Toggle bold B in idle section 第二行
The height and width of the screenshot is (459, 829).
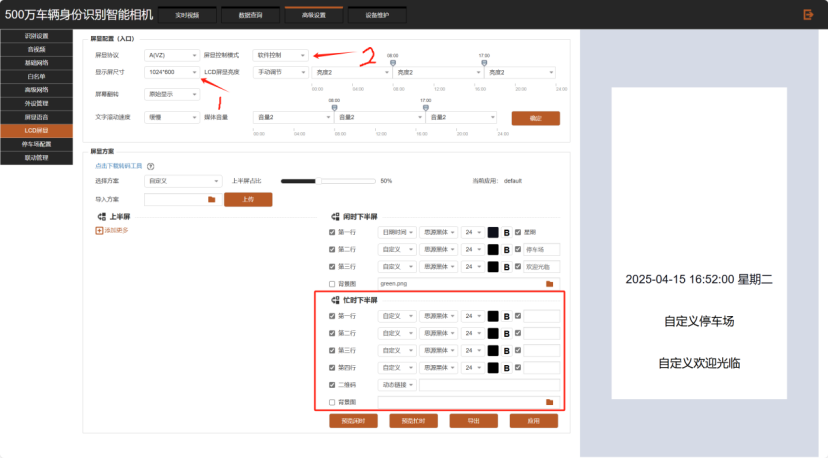(x=506, y=250)
